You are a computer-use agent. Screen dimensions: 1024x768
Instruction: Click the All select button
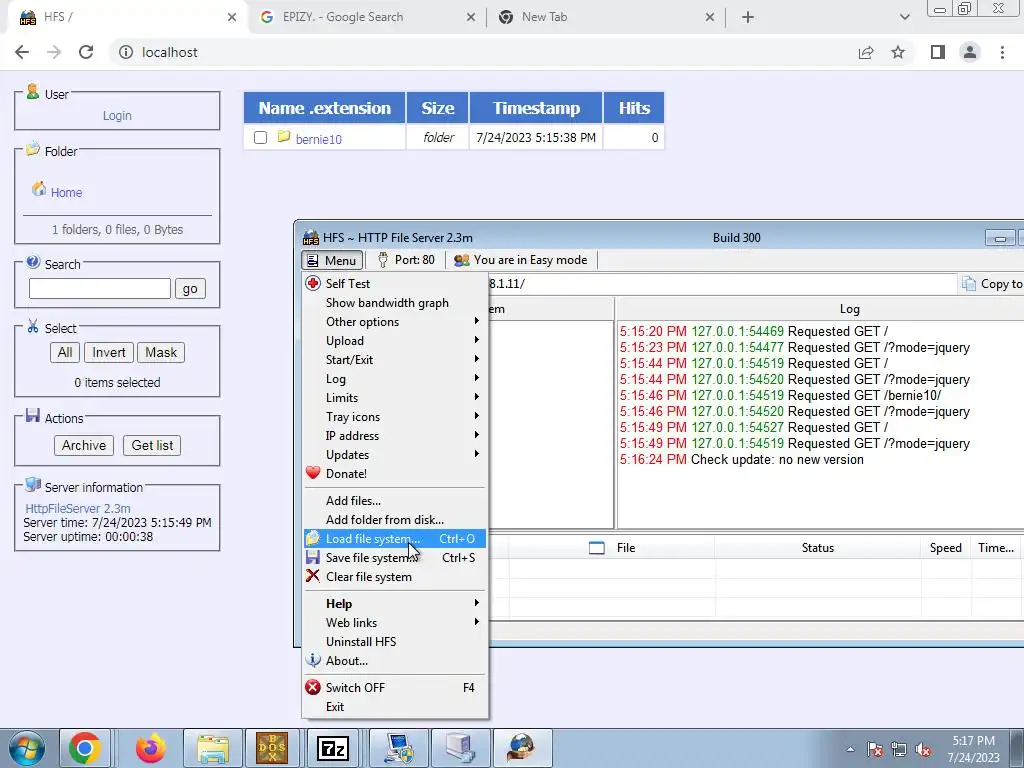pos(65,353)
